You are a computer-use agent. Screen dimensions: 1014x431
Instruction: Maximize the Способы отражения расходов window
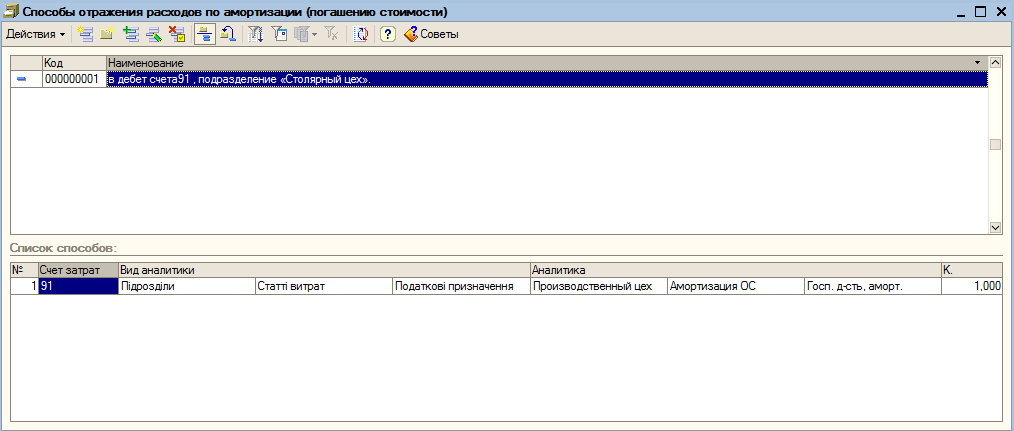[980, 12]
